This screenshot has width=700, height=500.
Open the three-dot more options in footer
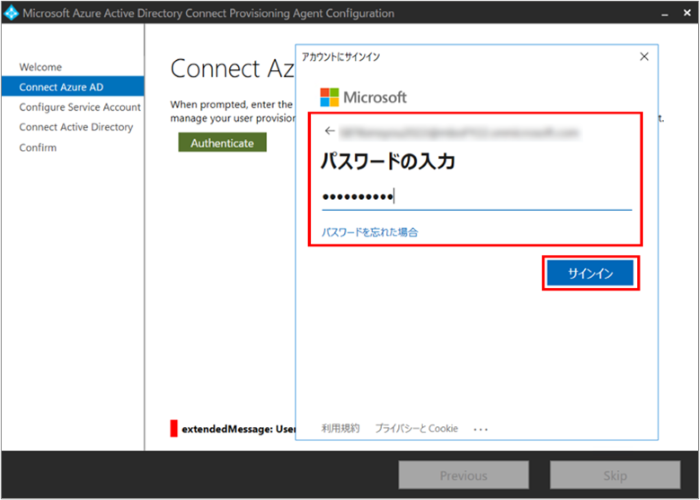tap(481, 429)
